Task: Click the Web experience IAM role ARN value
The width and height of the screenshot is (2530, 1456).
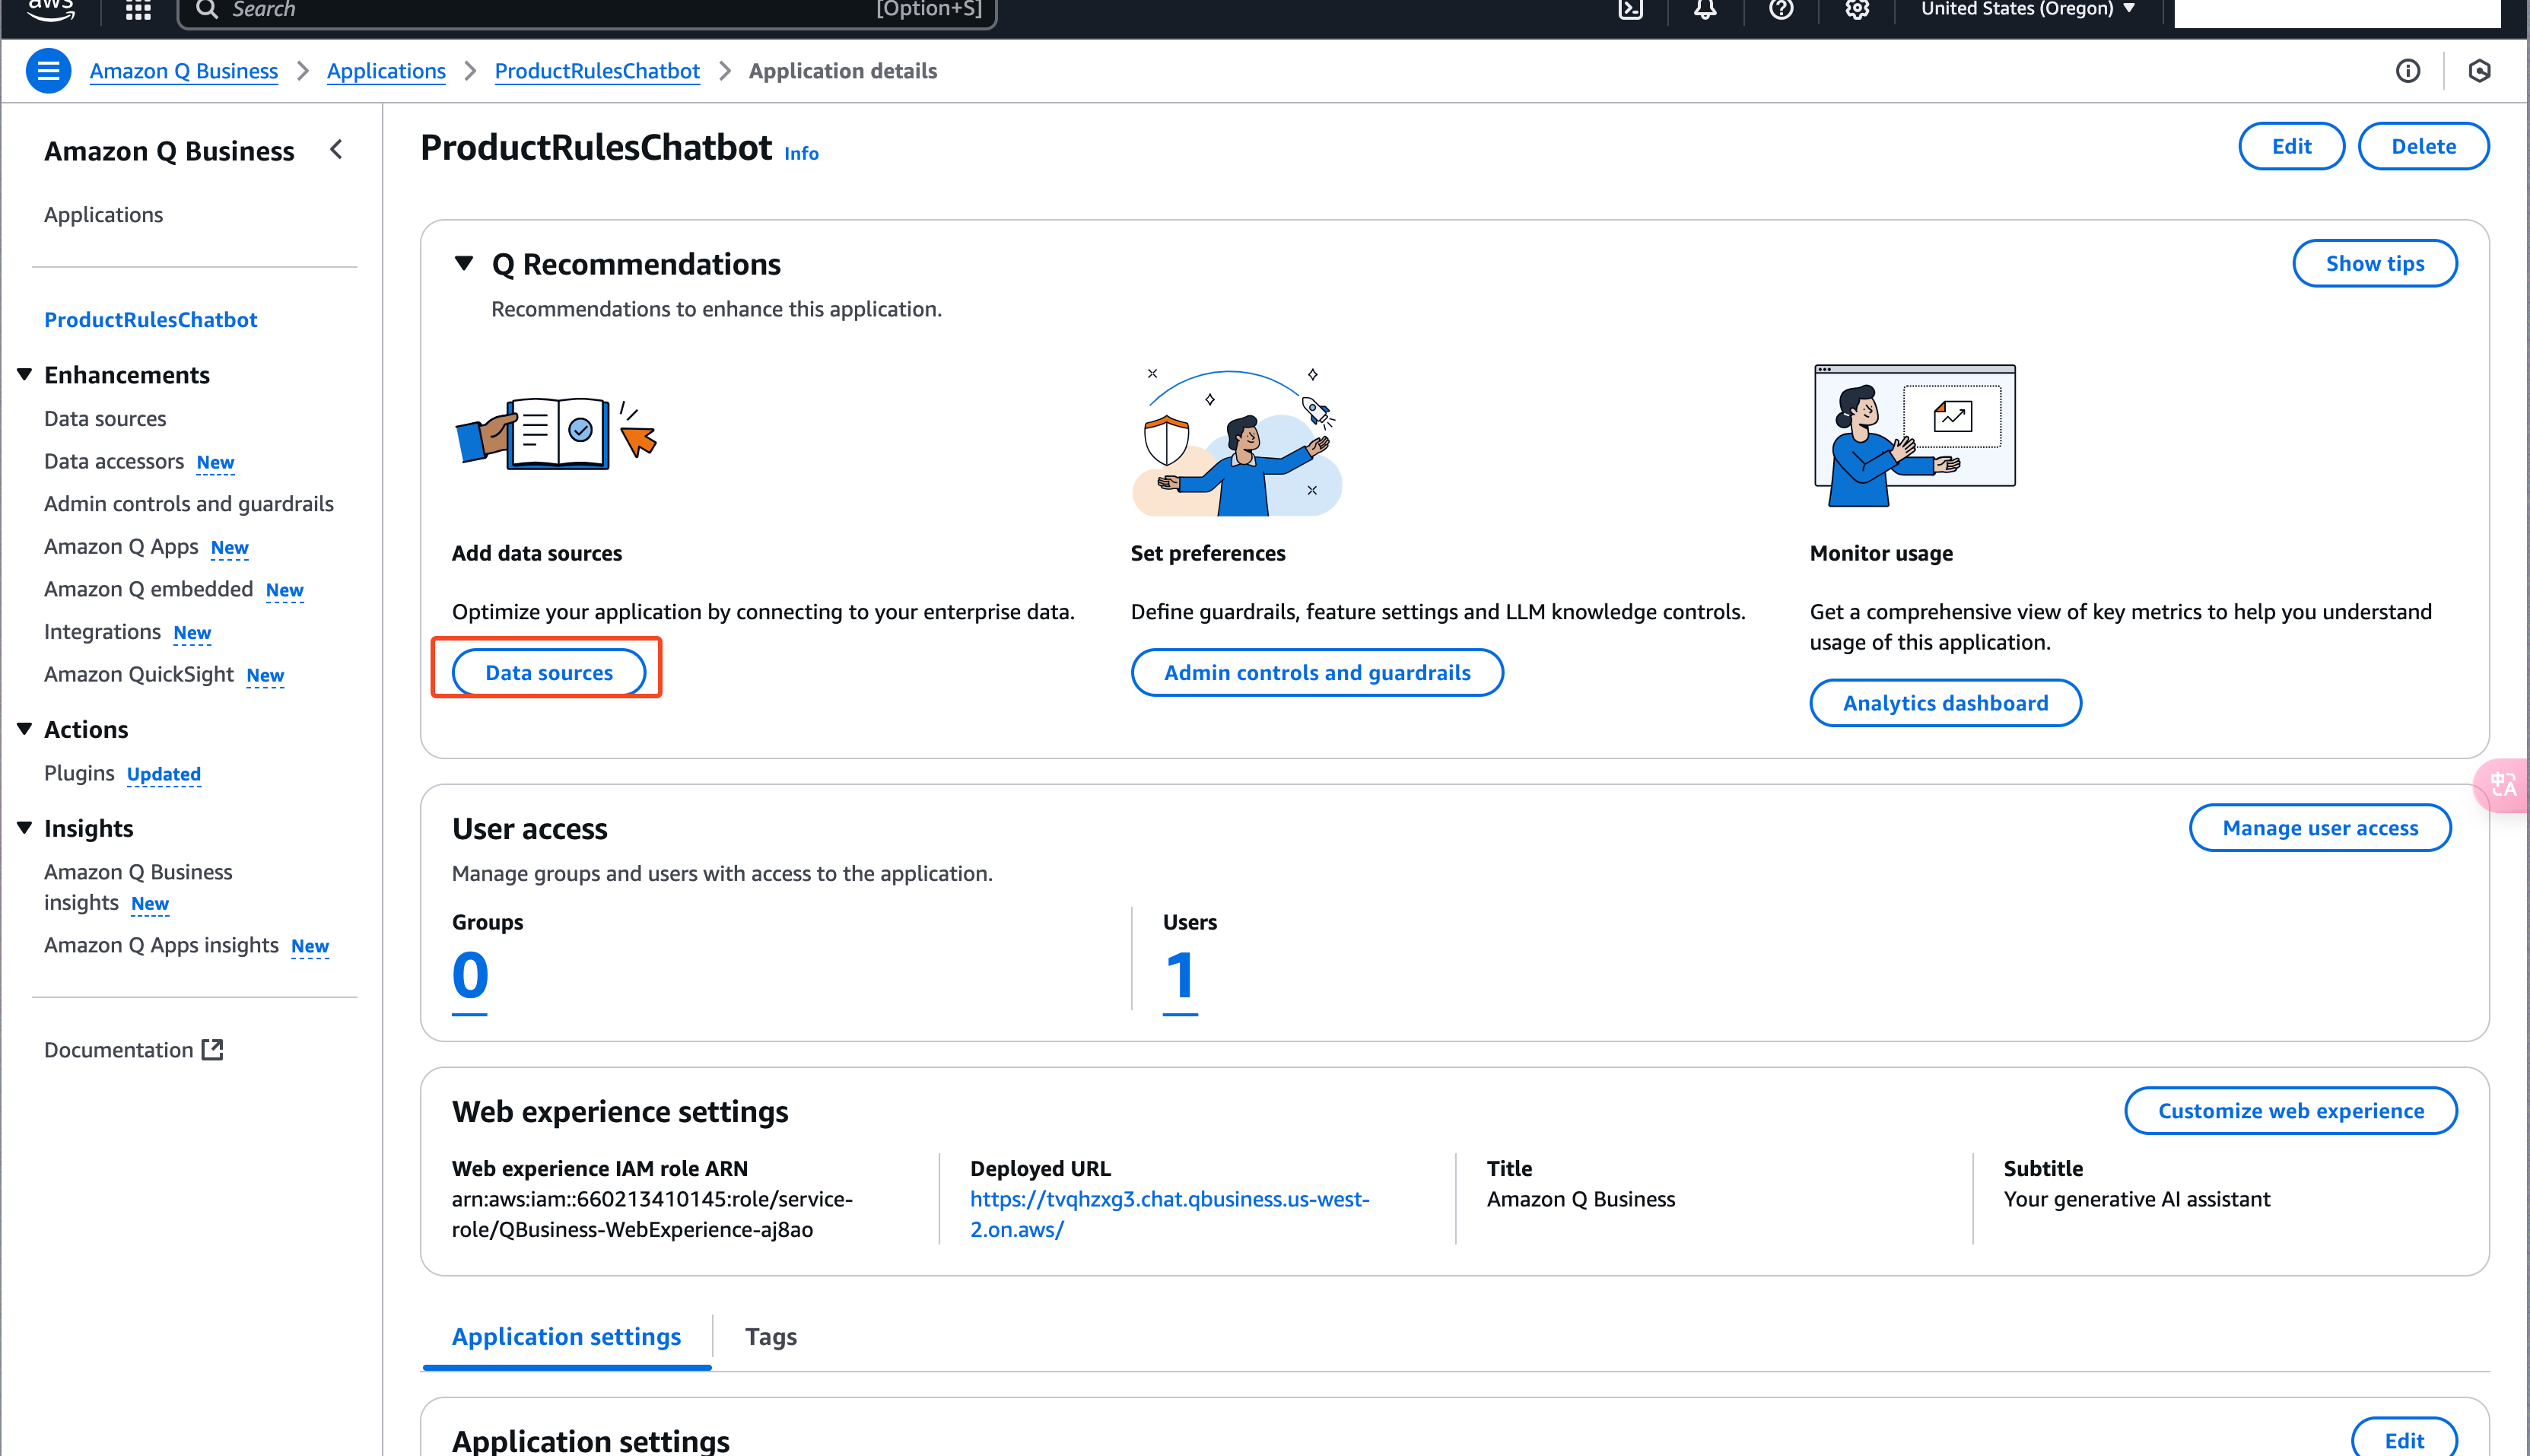Action: 652,1214
